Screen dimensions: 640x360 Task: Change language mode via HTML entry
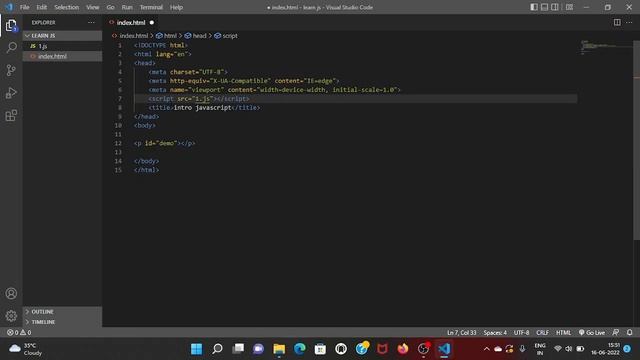563,333
